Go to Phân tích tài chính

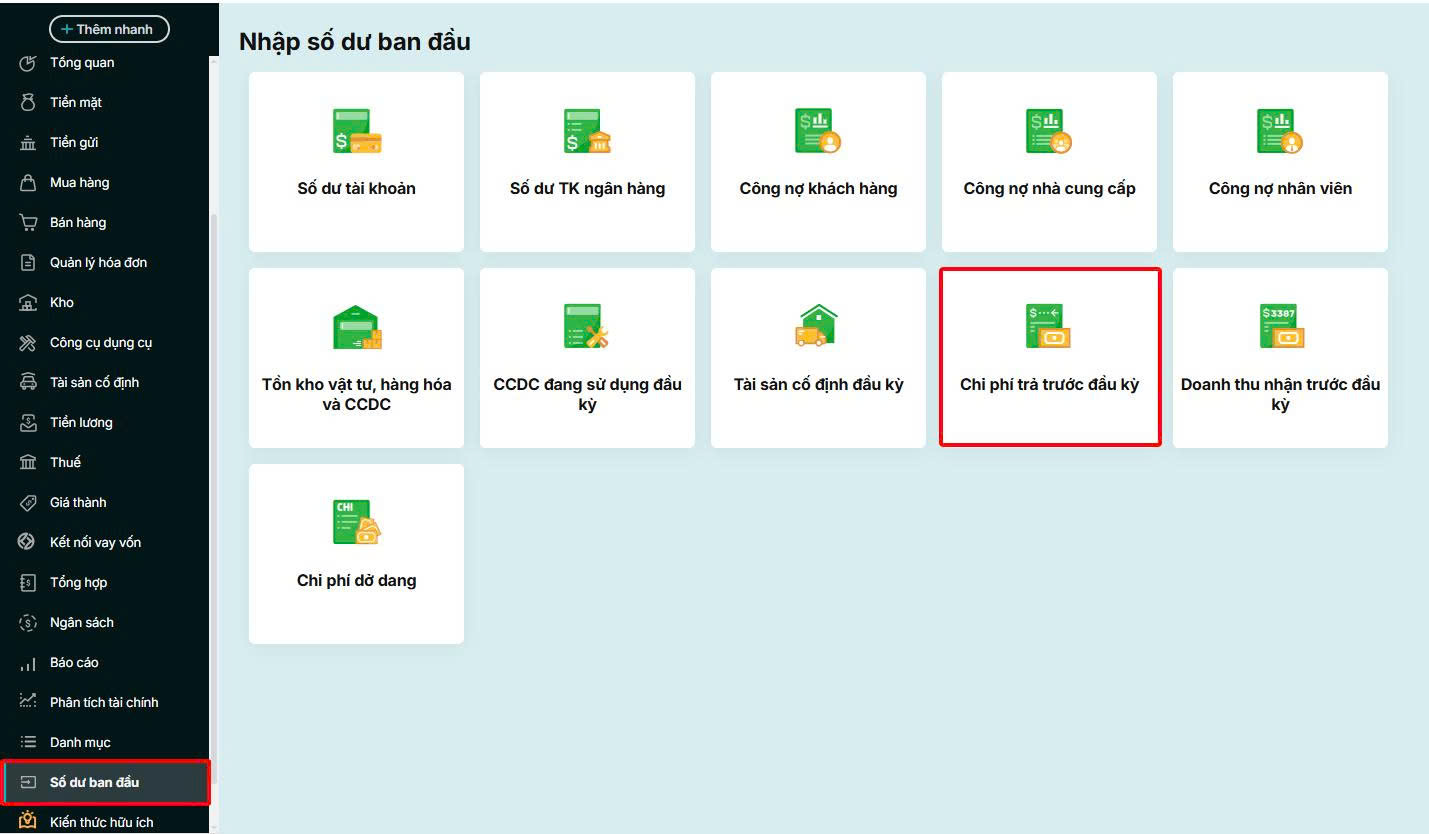click(x=104, y=703)
